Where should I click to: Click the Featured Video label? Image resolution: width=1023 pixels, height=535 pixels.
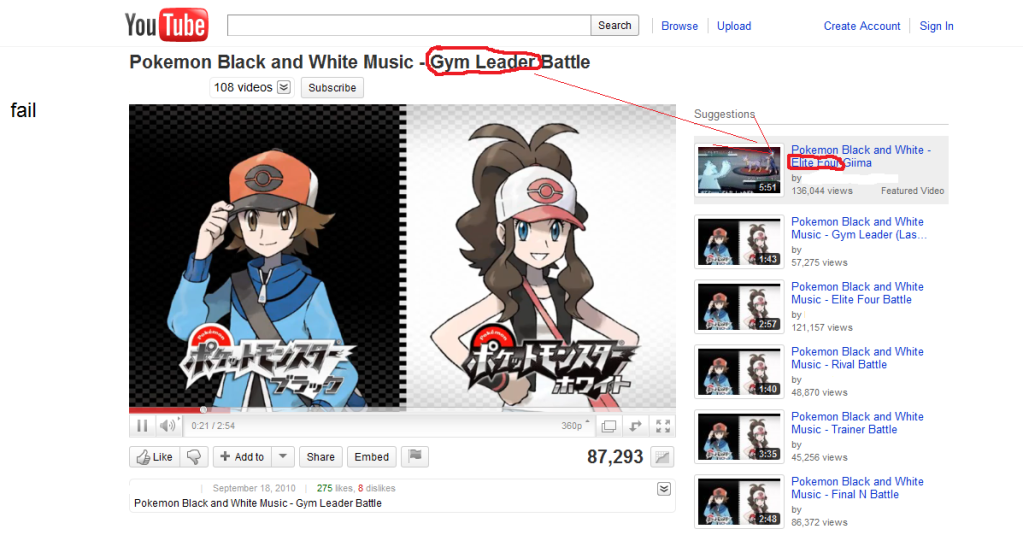[912, 191]
